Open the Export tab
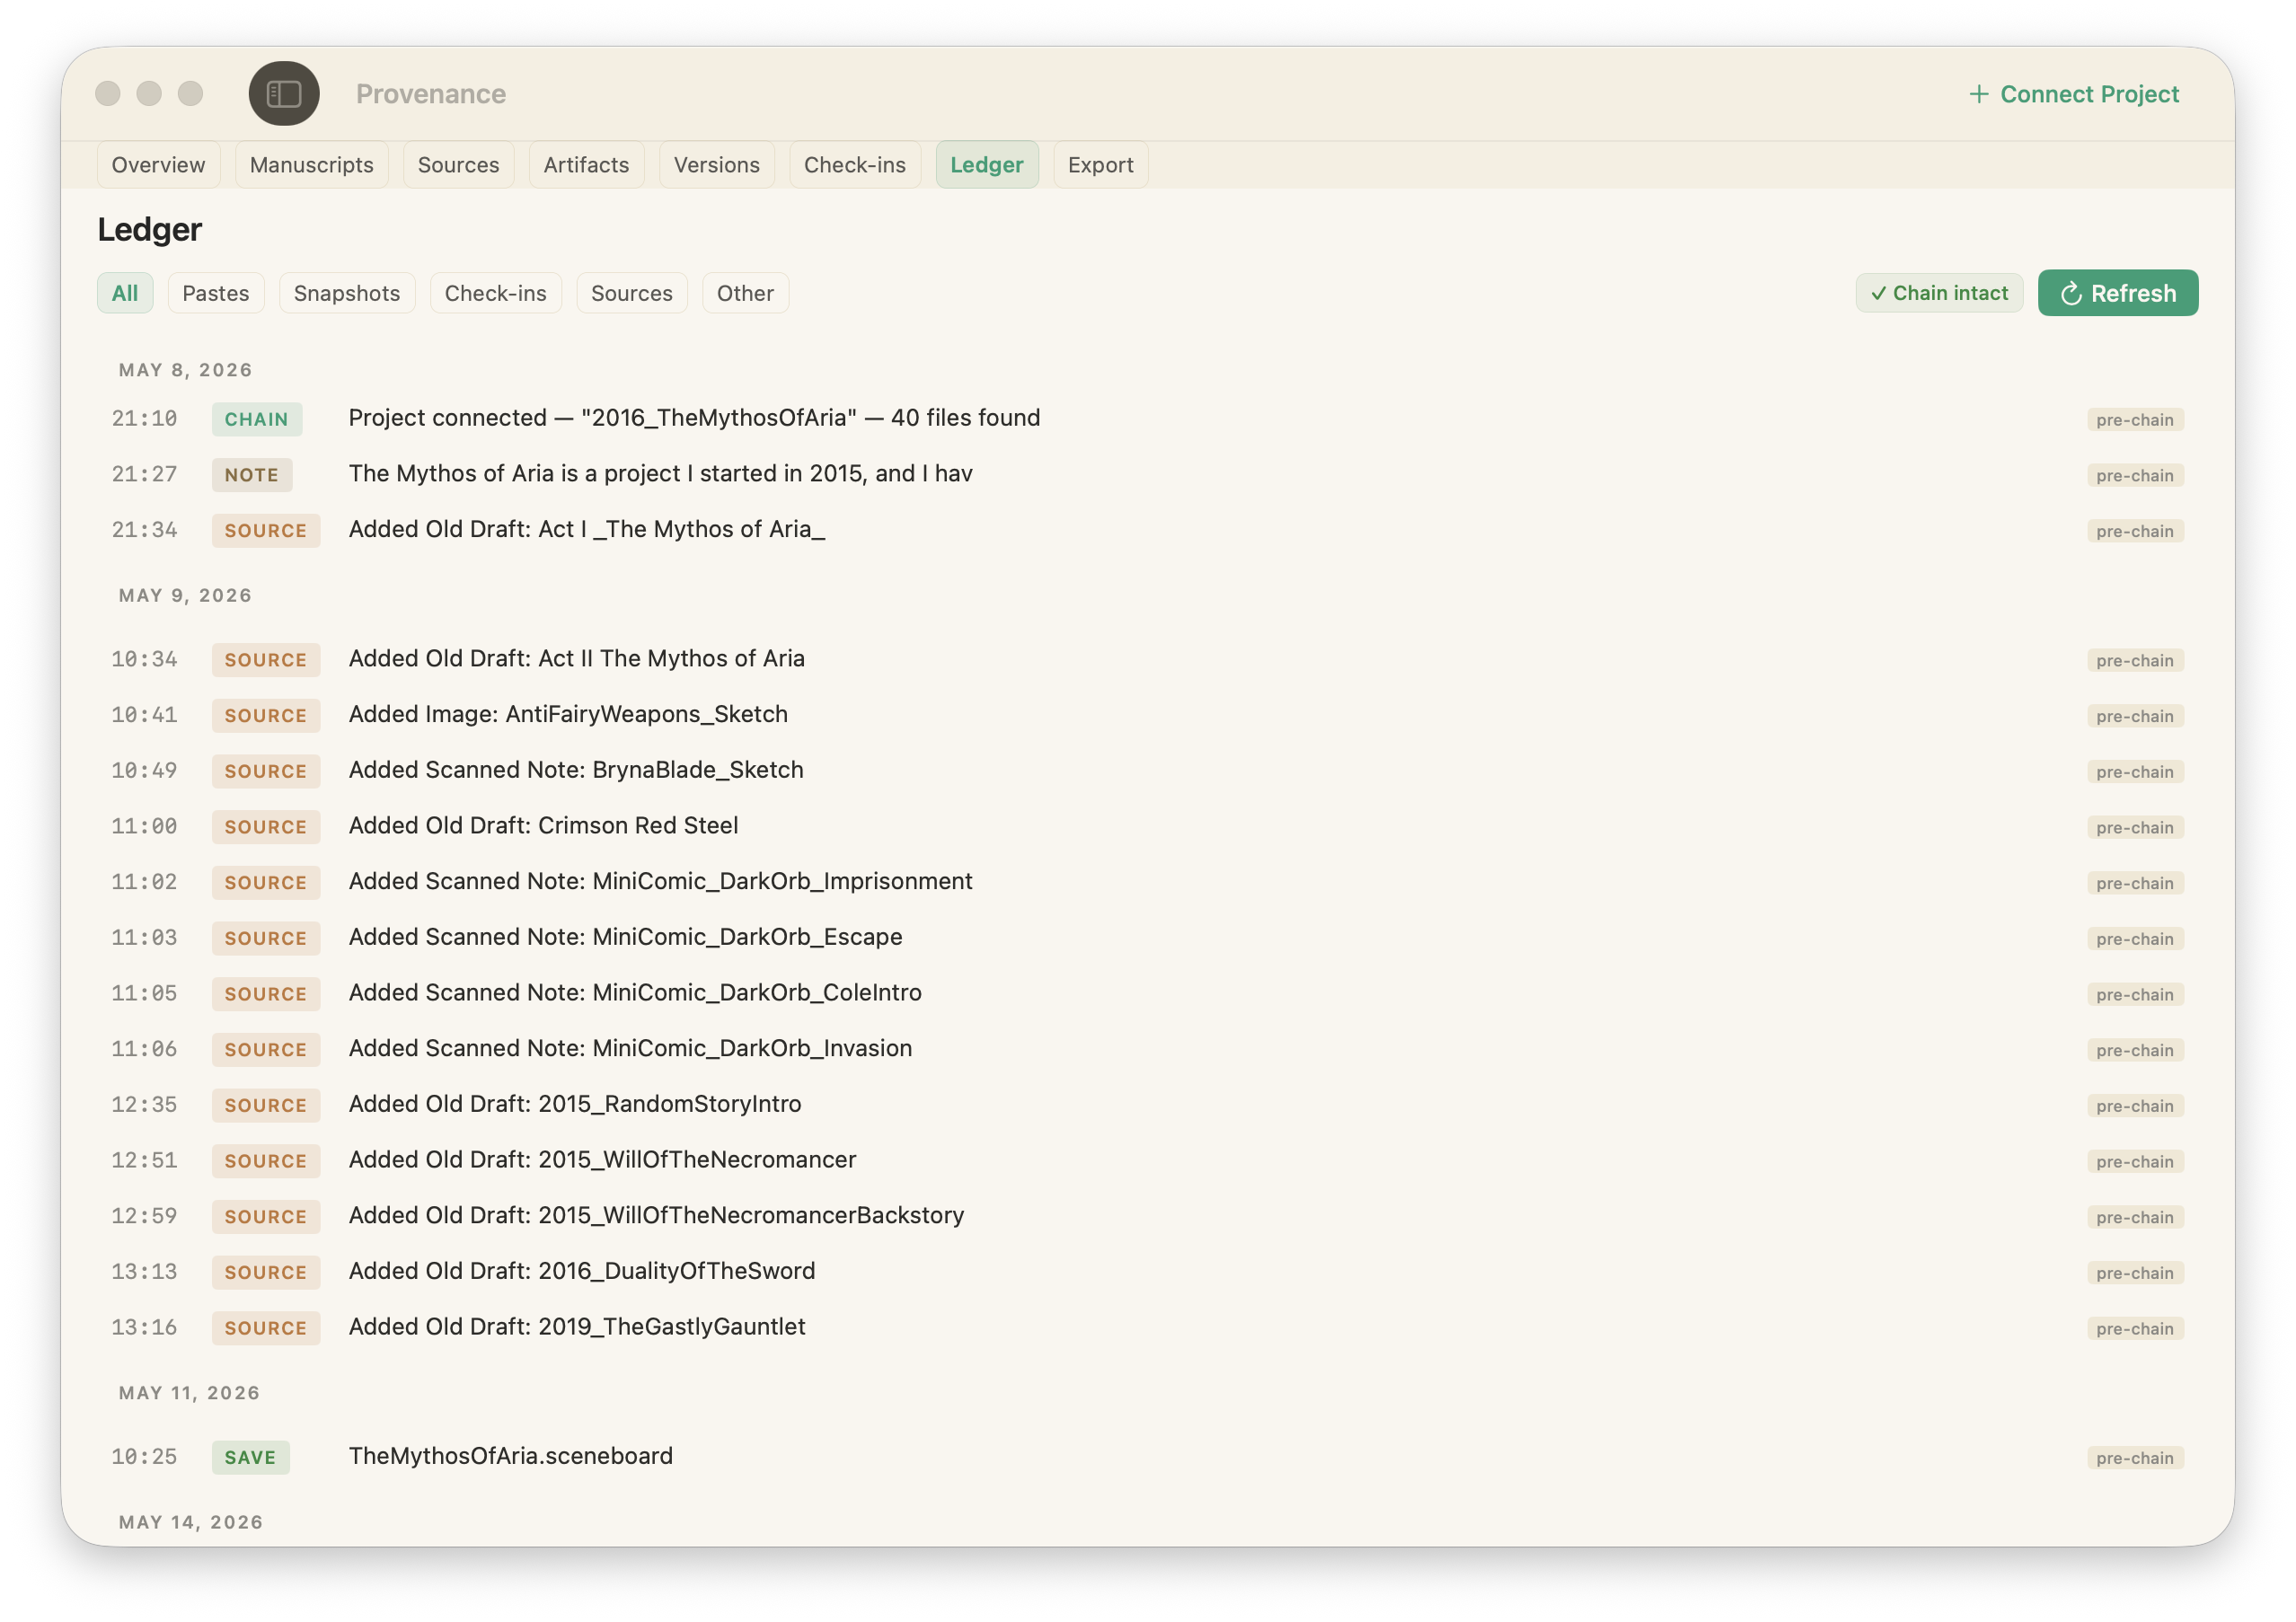This screenshot has height=1622, width=2296. (1100, 165)
